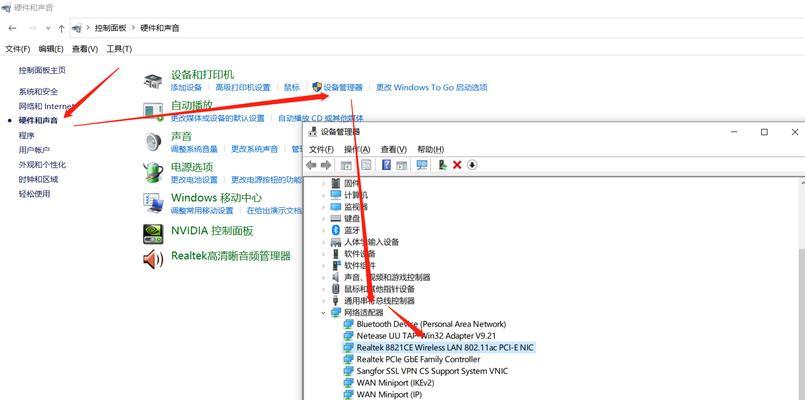Click the 鼠标和其他指针设备 tree label
The image size is (805, 400).
[379, 289]
